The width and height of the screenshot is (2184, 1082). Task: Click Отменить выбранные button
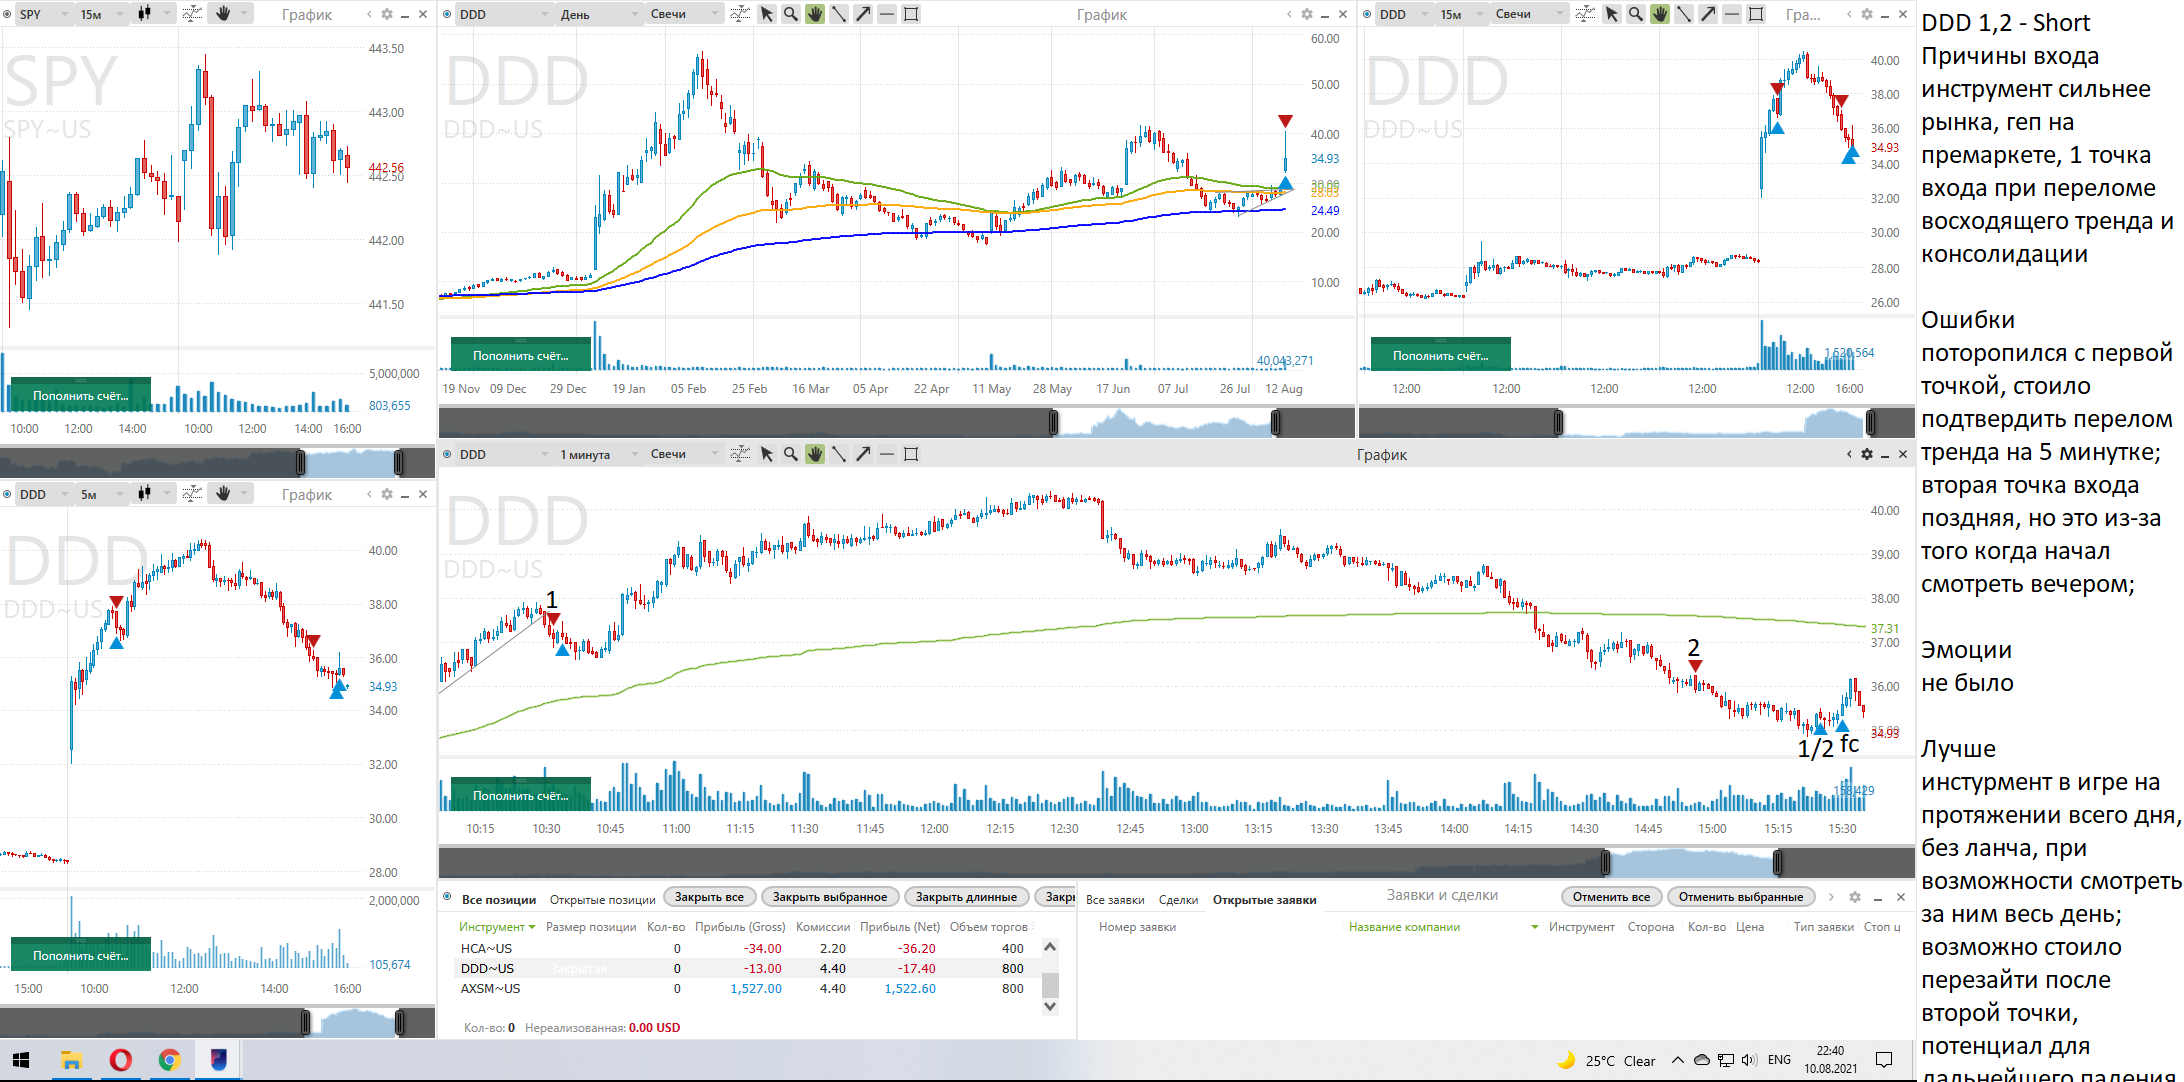tap(1741, 897)
